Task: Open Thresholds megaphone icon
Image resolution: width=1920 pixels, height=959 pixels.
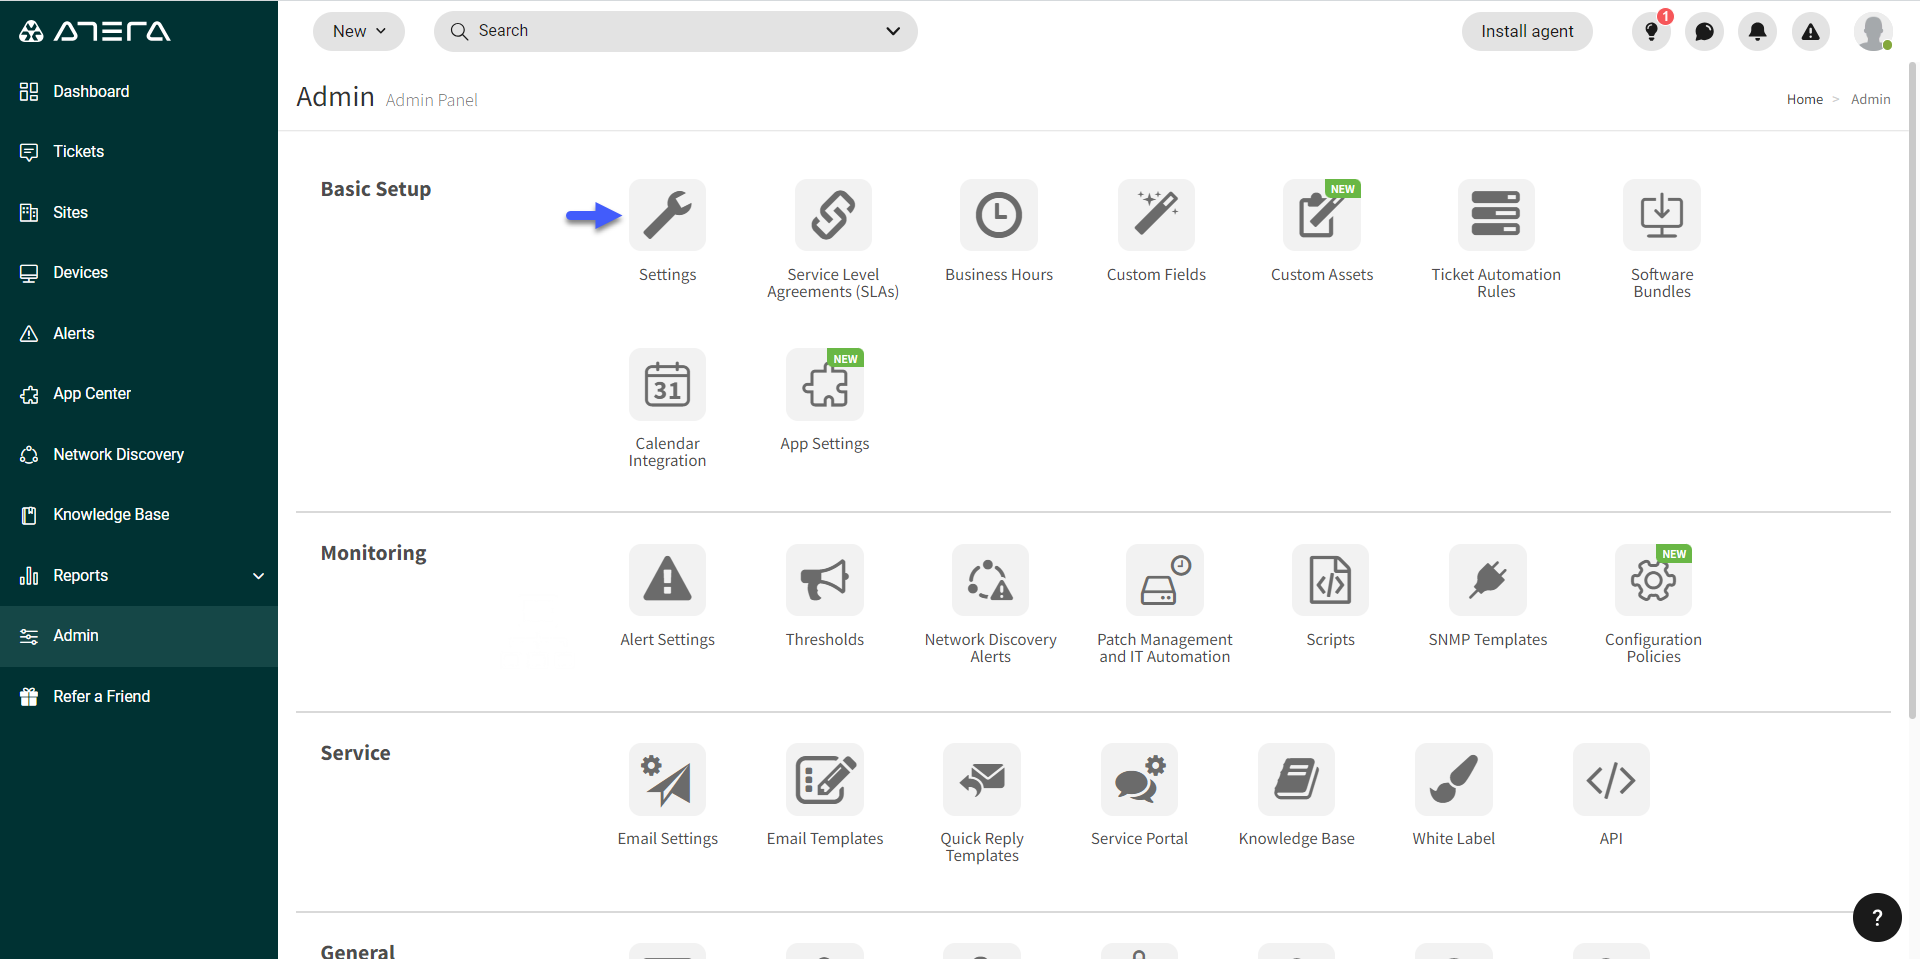Action: point(825,580)
